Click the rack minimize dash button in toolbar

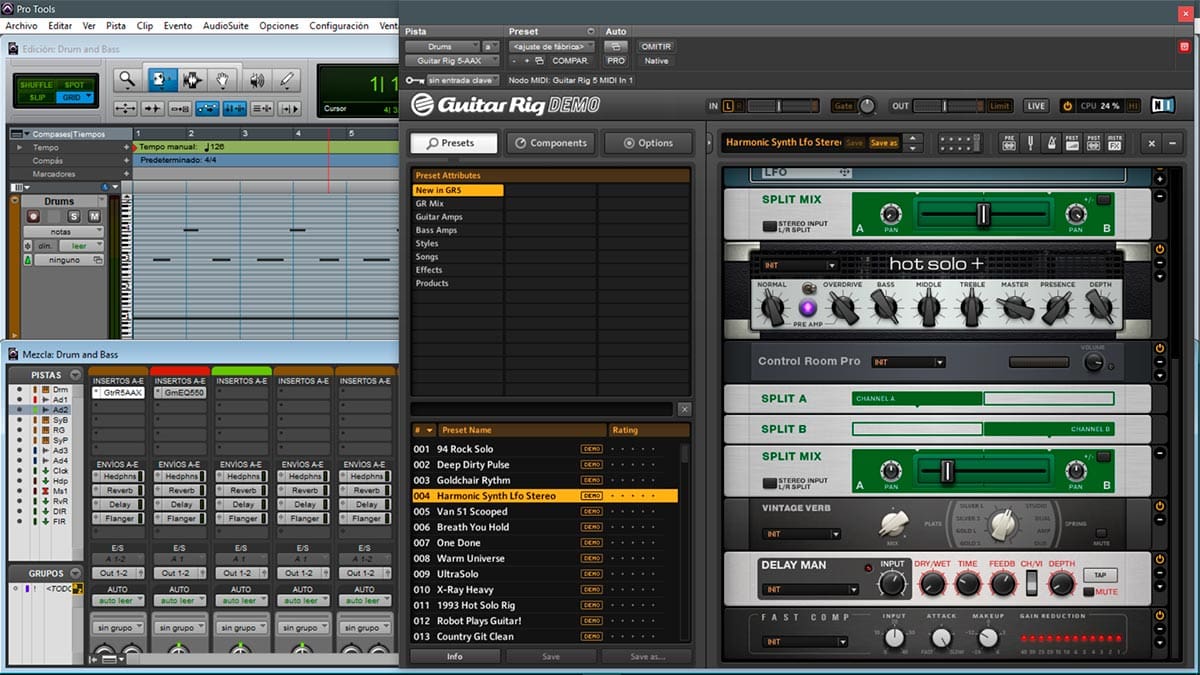point(1173,143)
